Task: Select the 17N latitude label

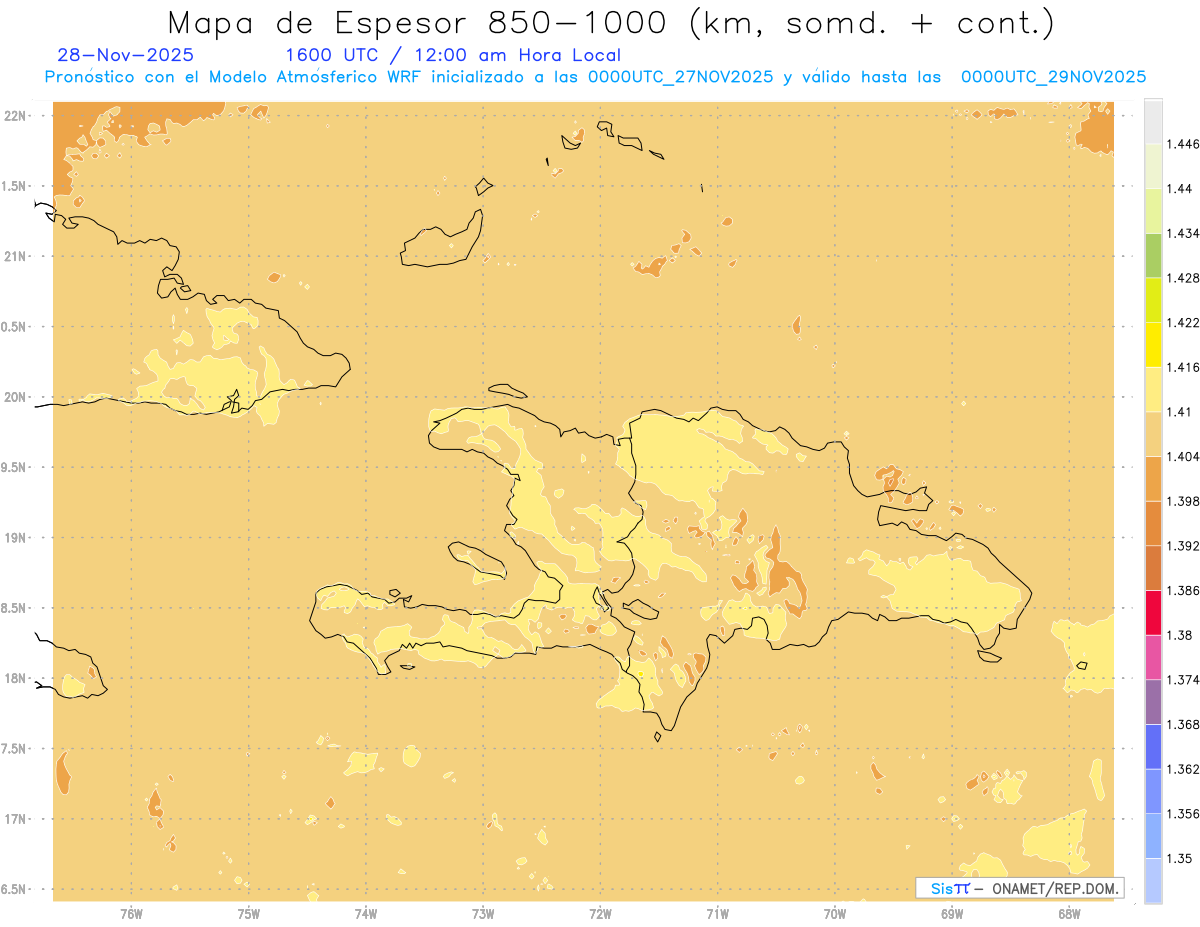Action: click(15, 819)
